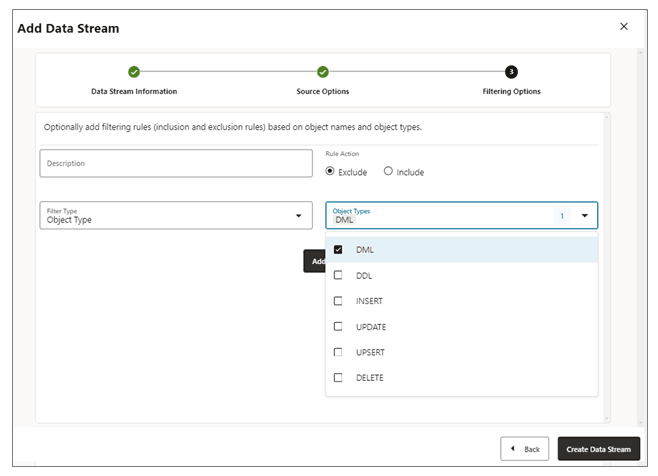Go back to the previous step

pos(525,449)
